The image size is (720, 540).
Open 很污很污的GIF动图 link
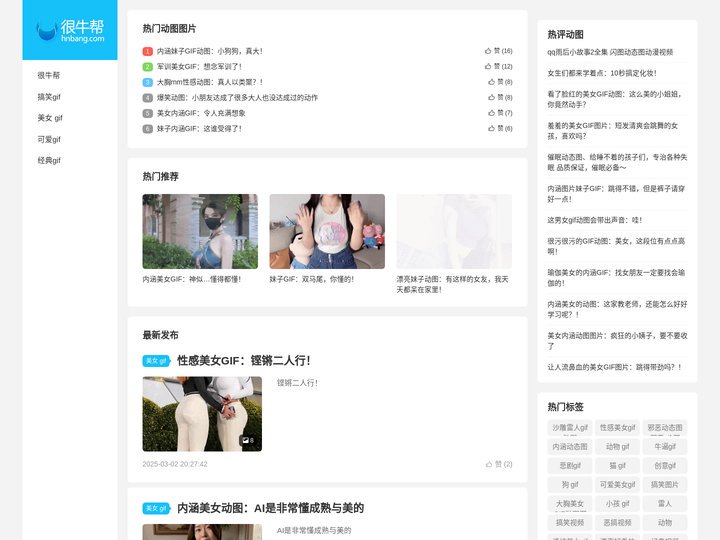616,246
